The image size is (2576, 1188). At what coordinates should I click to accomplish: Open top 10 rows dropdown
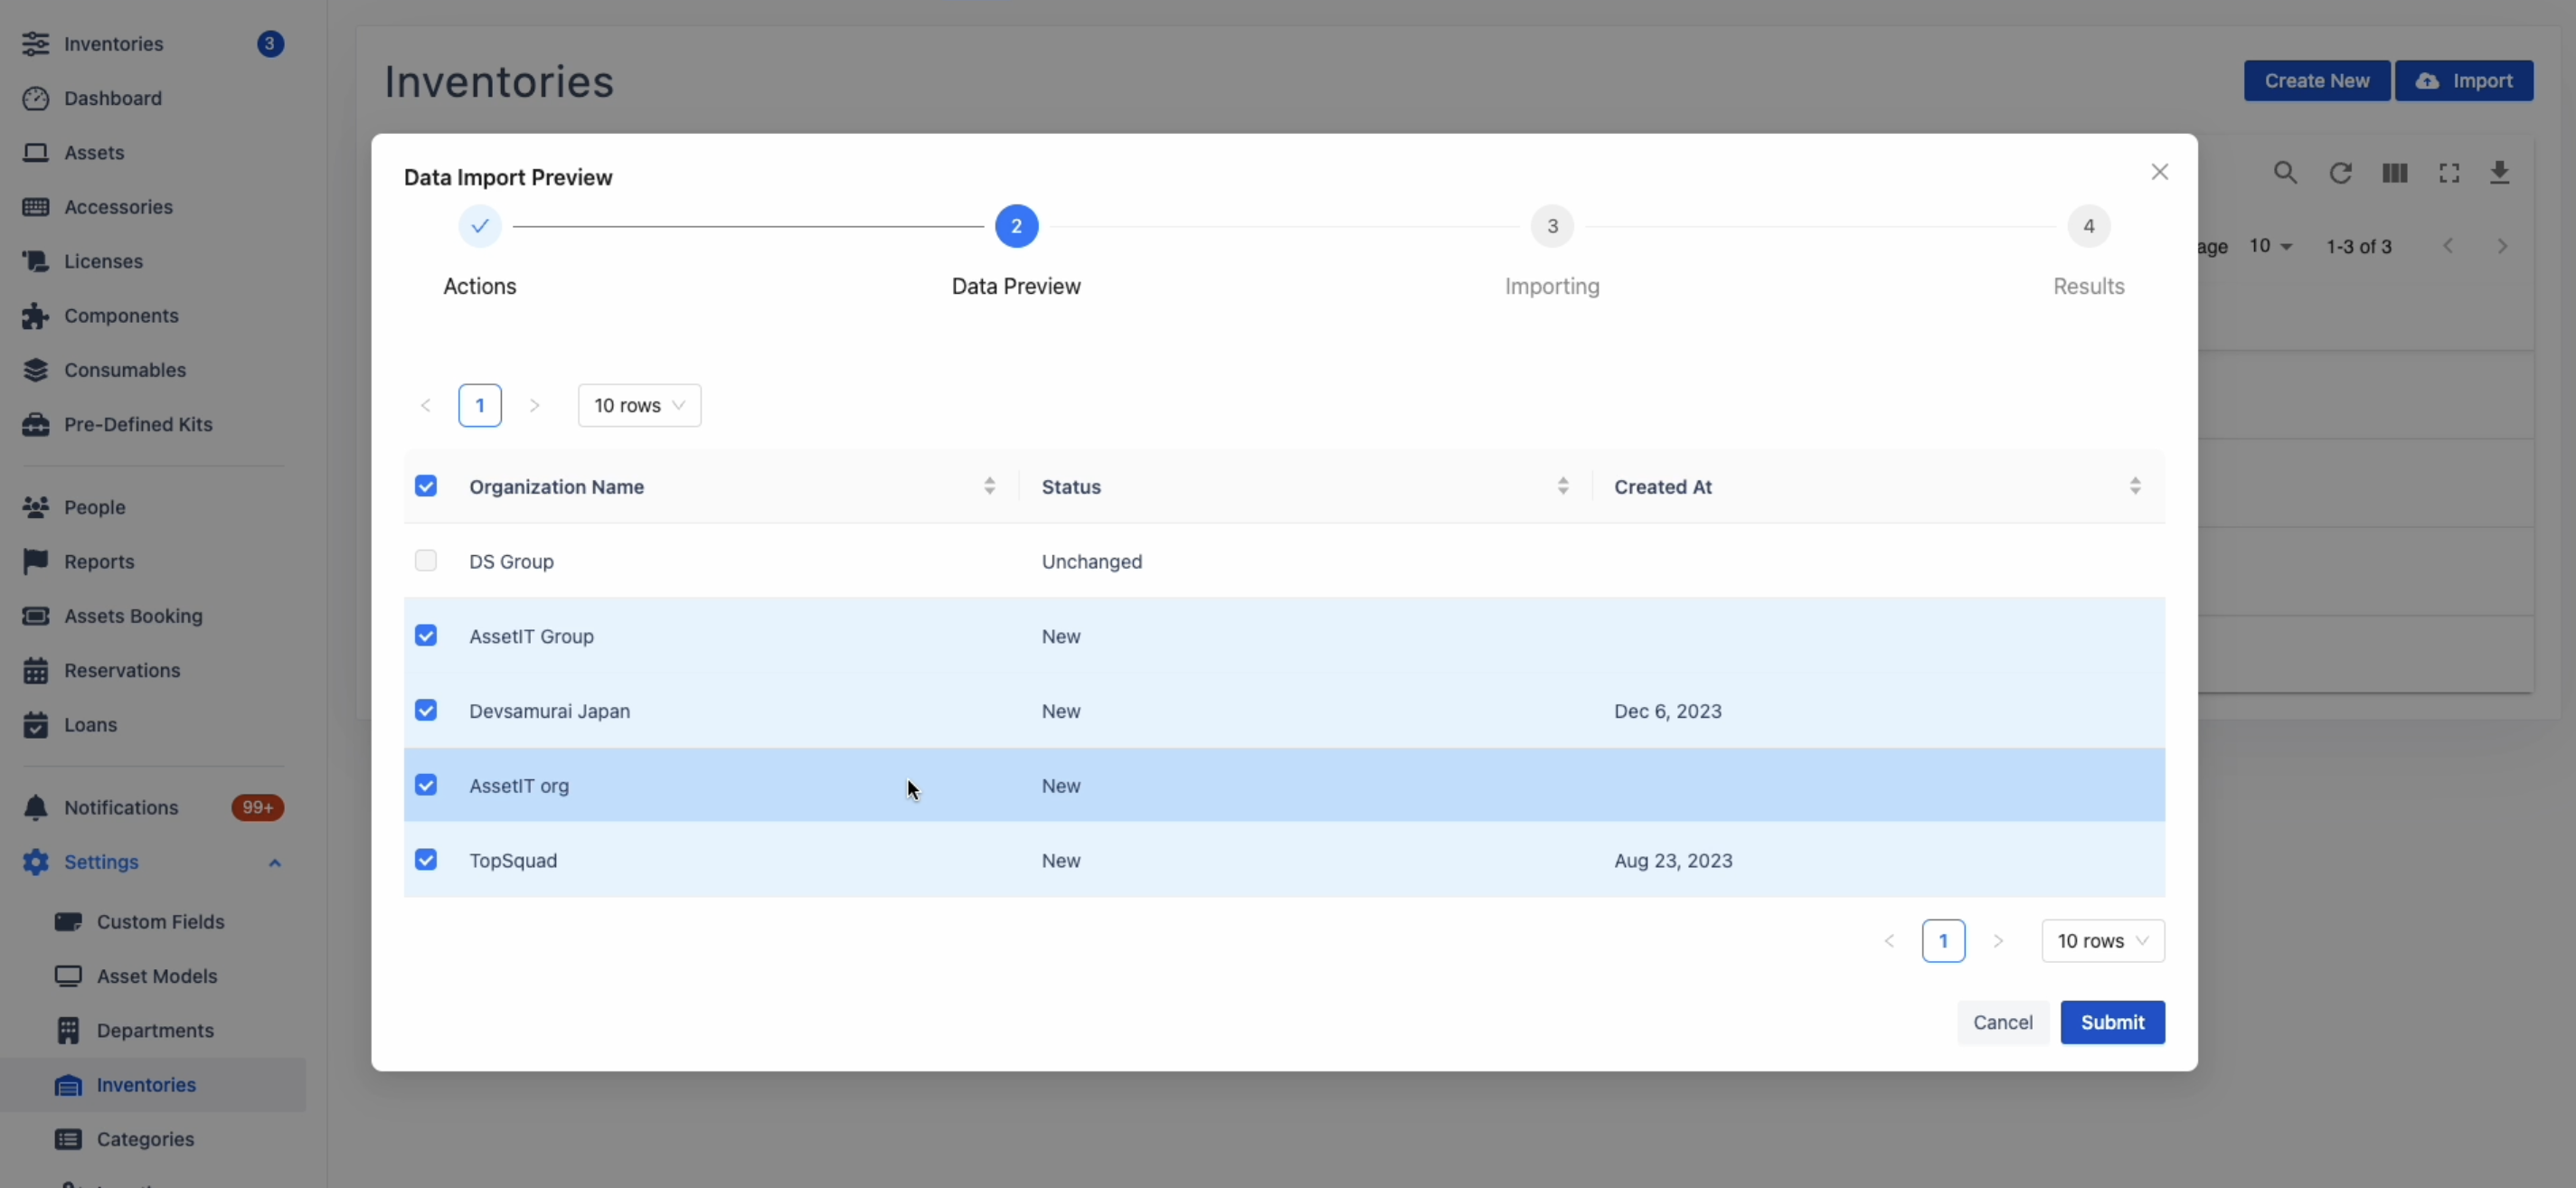[639, 405]
